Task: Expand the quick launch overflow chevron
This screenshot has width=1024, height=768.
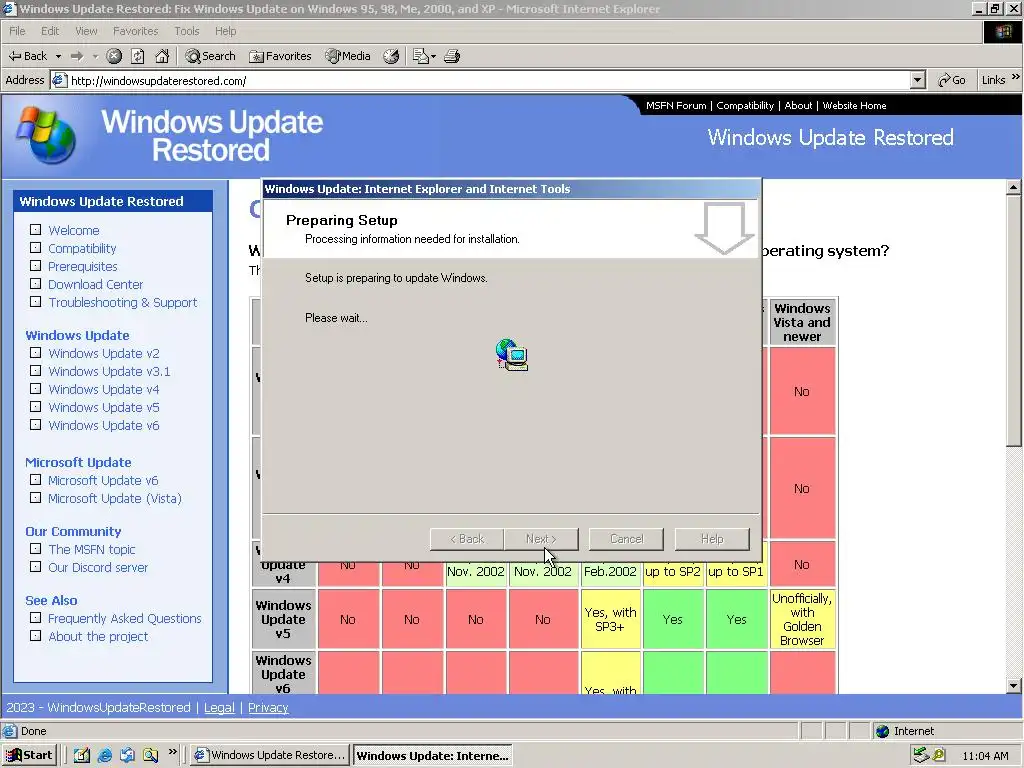Action: [172, 752]
